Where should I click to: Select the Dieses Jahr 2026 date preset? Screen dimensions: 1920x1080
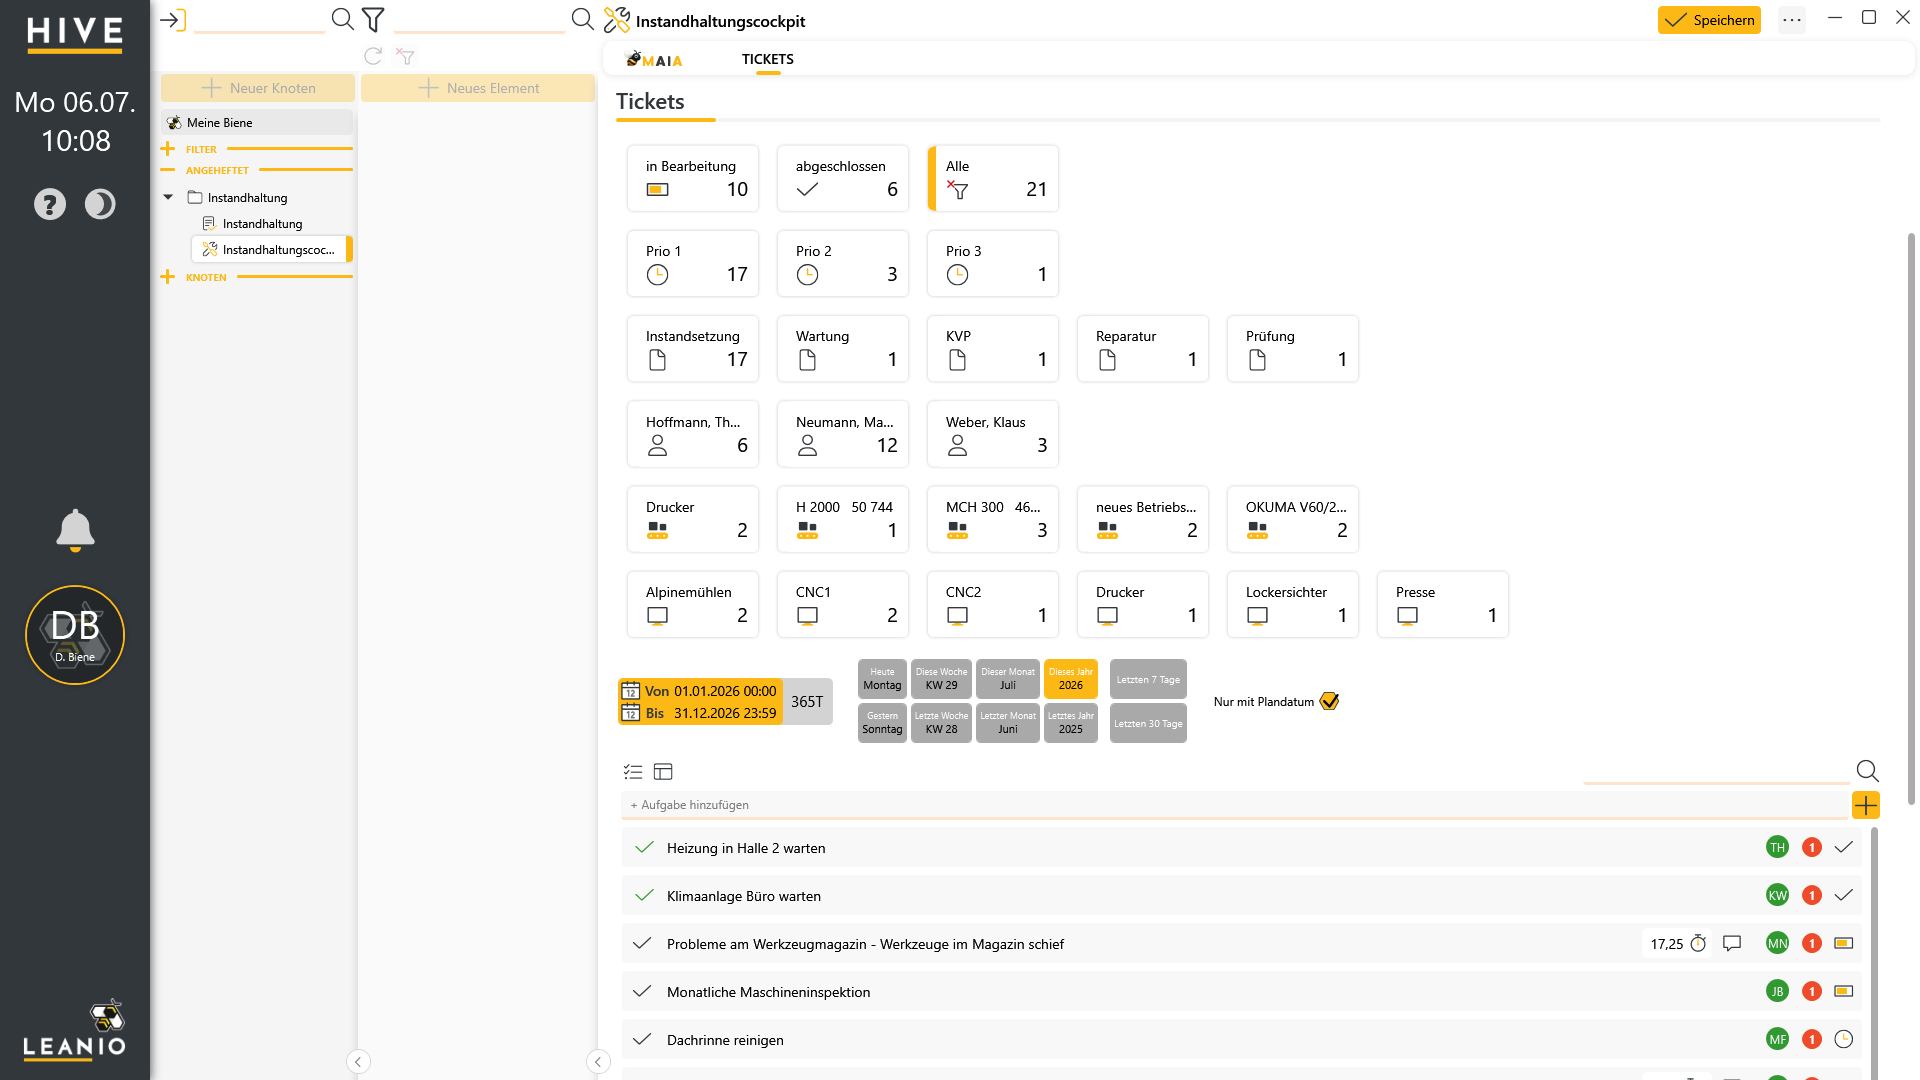coord(1071,679)
